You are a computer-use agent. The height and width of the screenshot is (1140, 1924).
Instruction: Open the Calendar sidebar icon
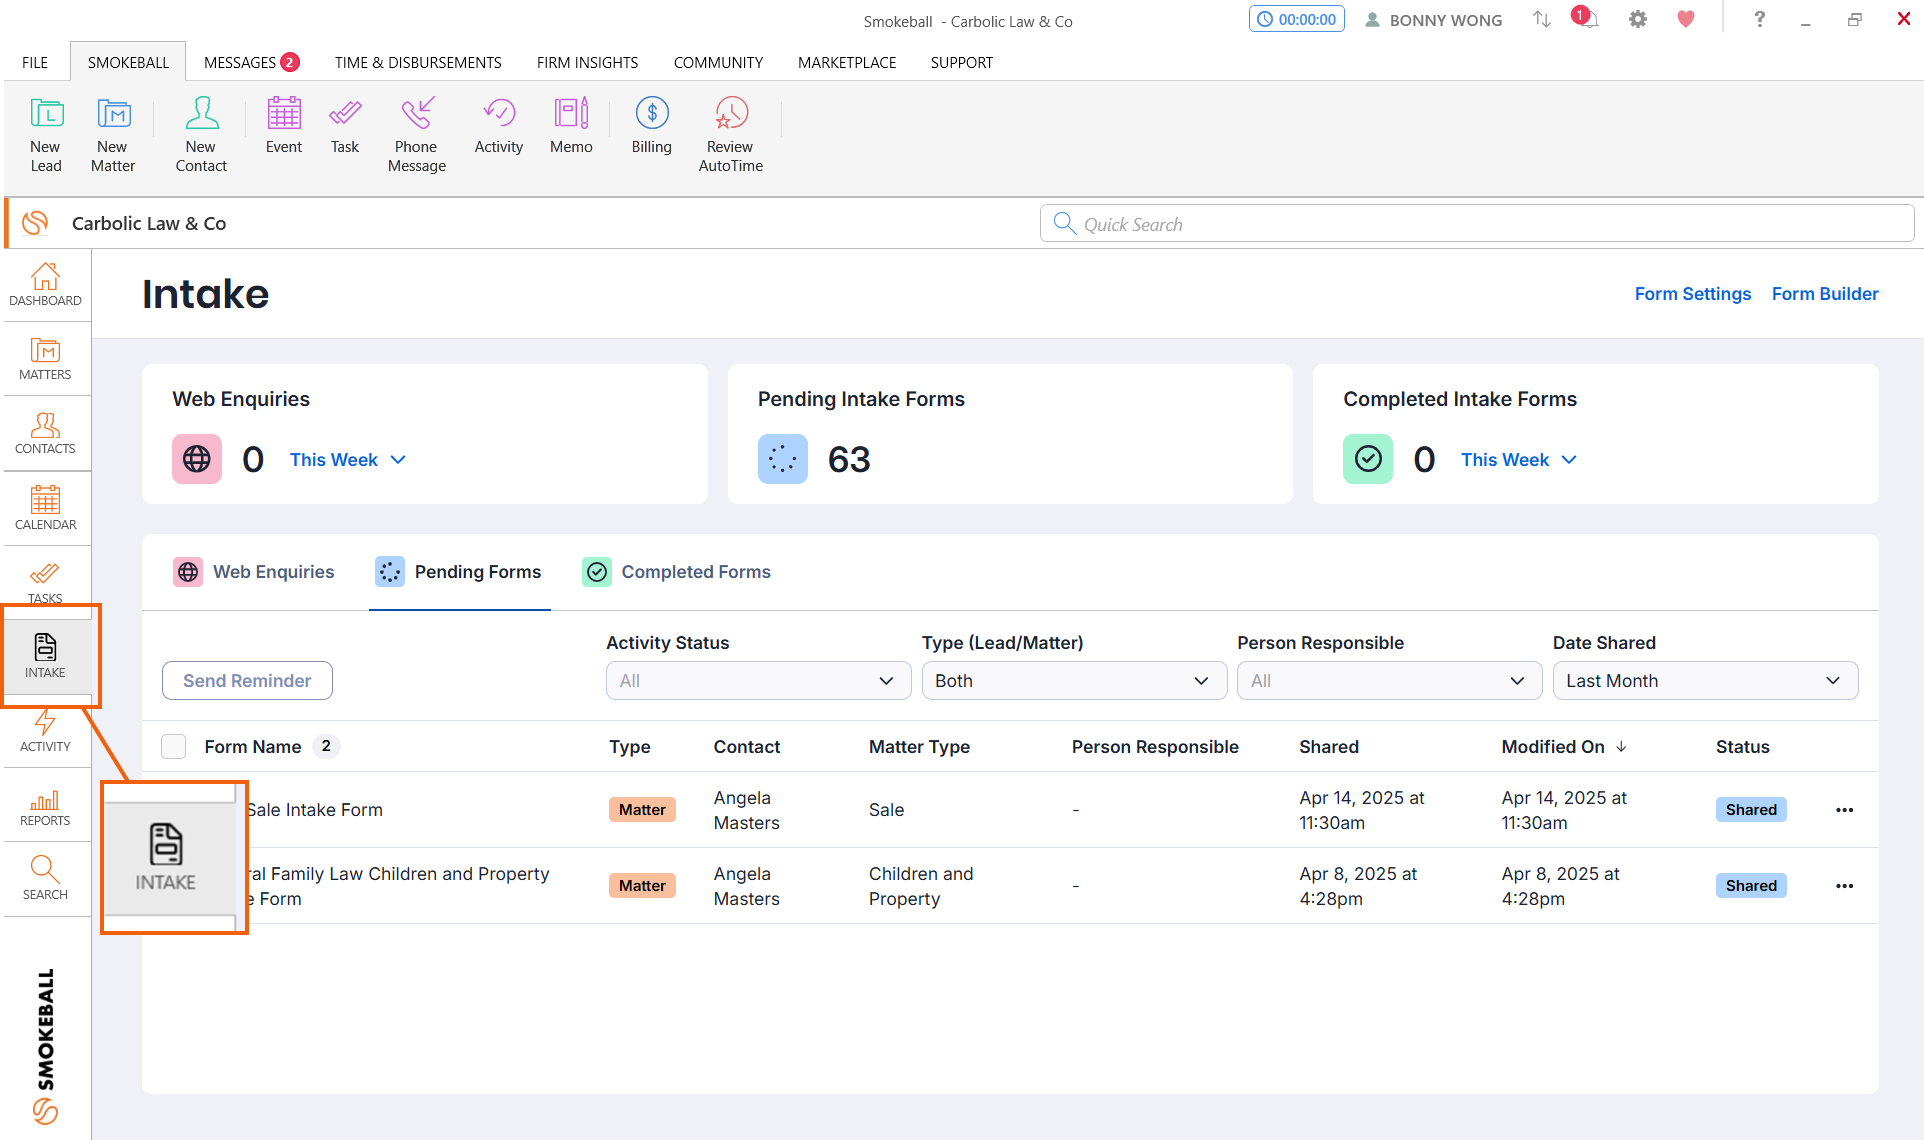(x=45, y=508)
